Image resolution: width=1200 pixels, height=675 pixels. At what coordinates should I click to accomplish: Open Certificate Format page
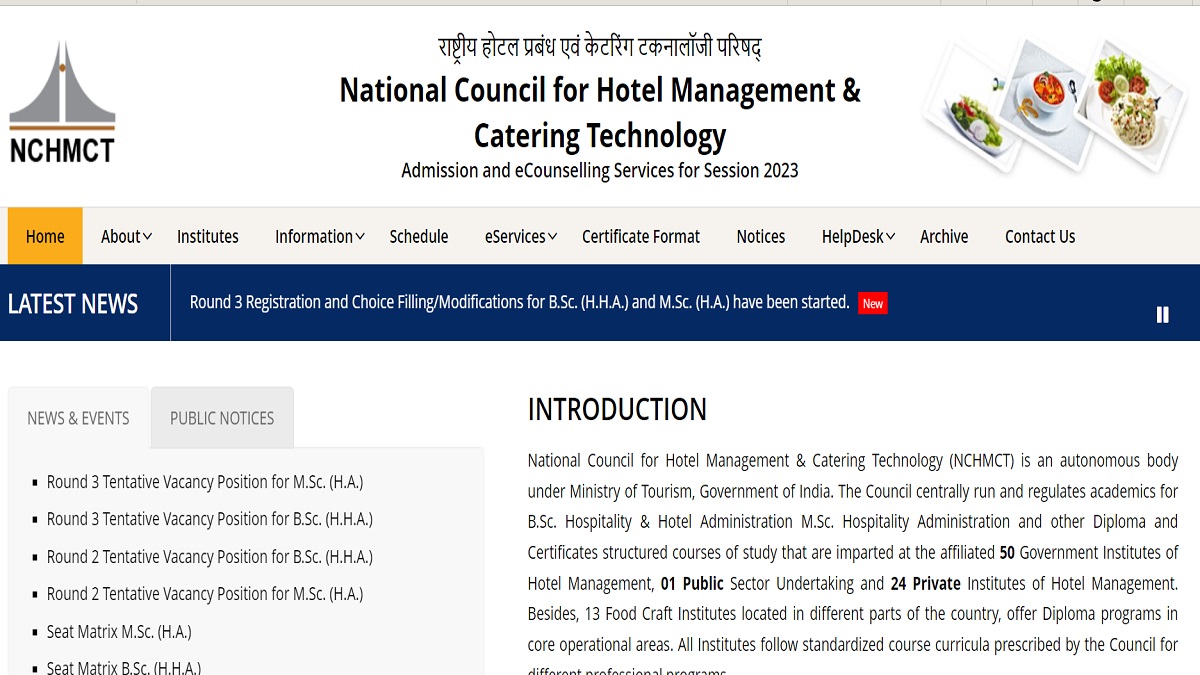point(641,236)
